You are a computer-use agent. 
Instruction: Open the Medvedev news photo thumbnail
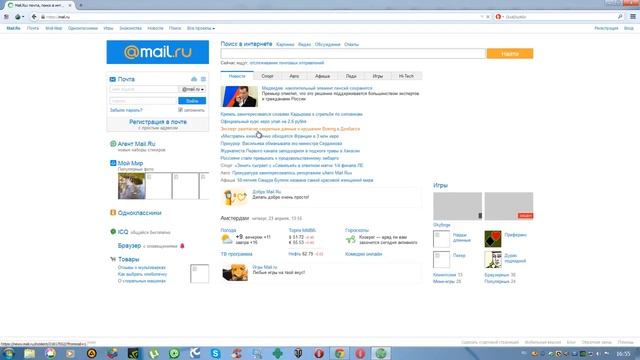point(239,96)
